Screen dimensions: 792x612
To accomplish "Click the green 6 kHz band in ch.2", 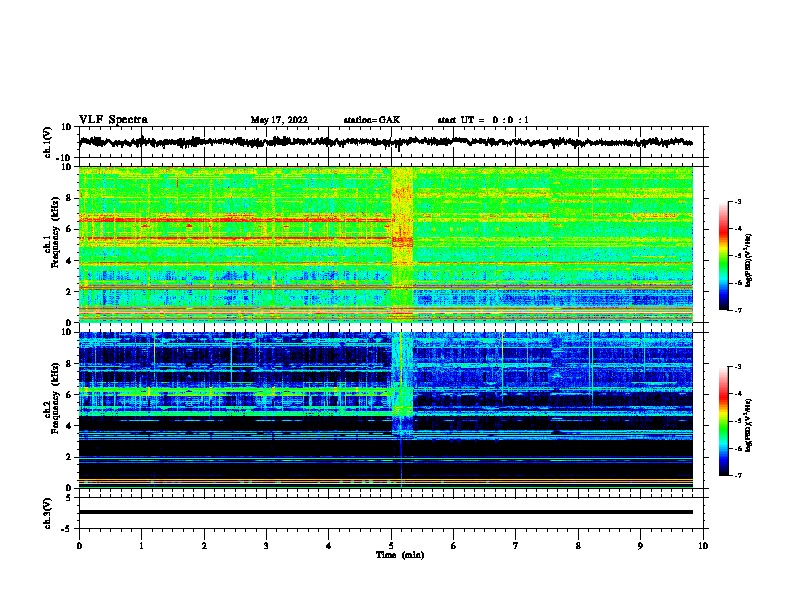I will pyautogui.click(x=235, y=390).
